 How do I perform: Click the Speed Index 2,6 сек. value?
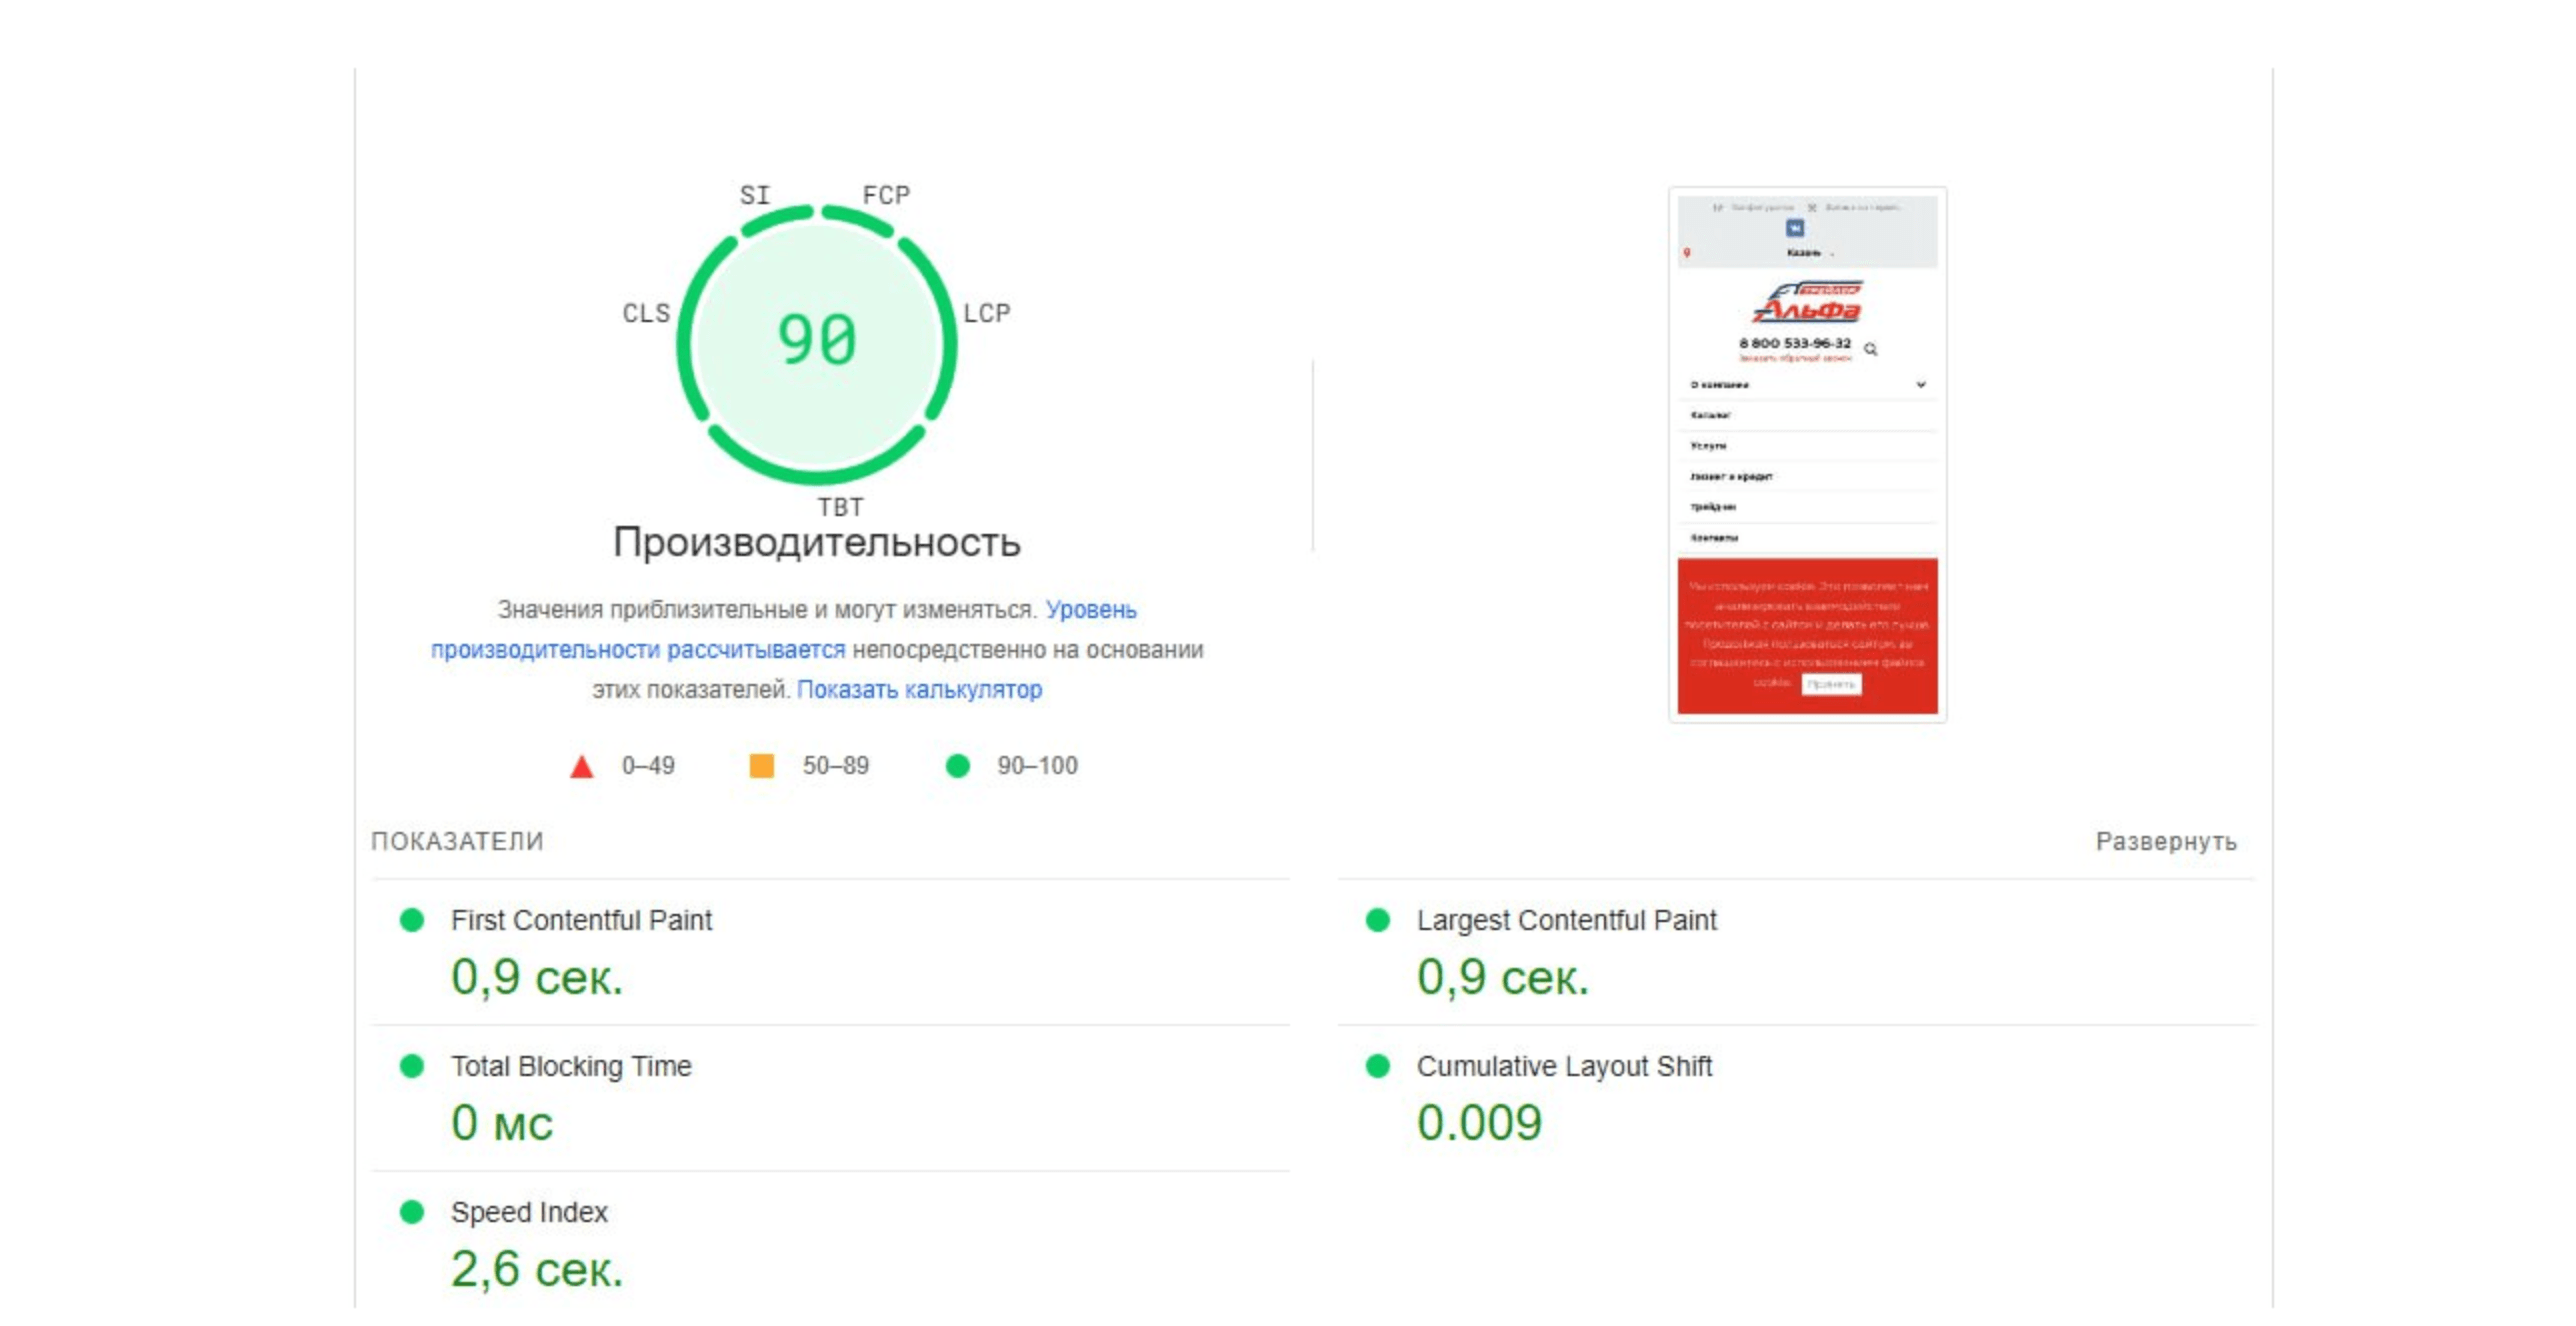point(536,1268)
